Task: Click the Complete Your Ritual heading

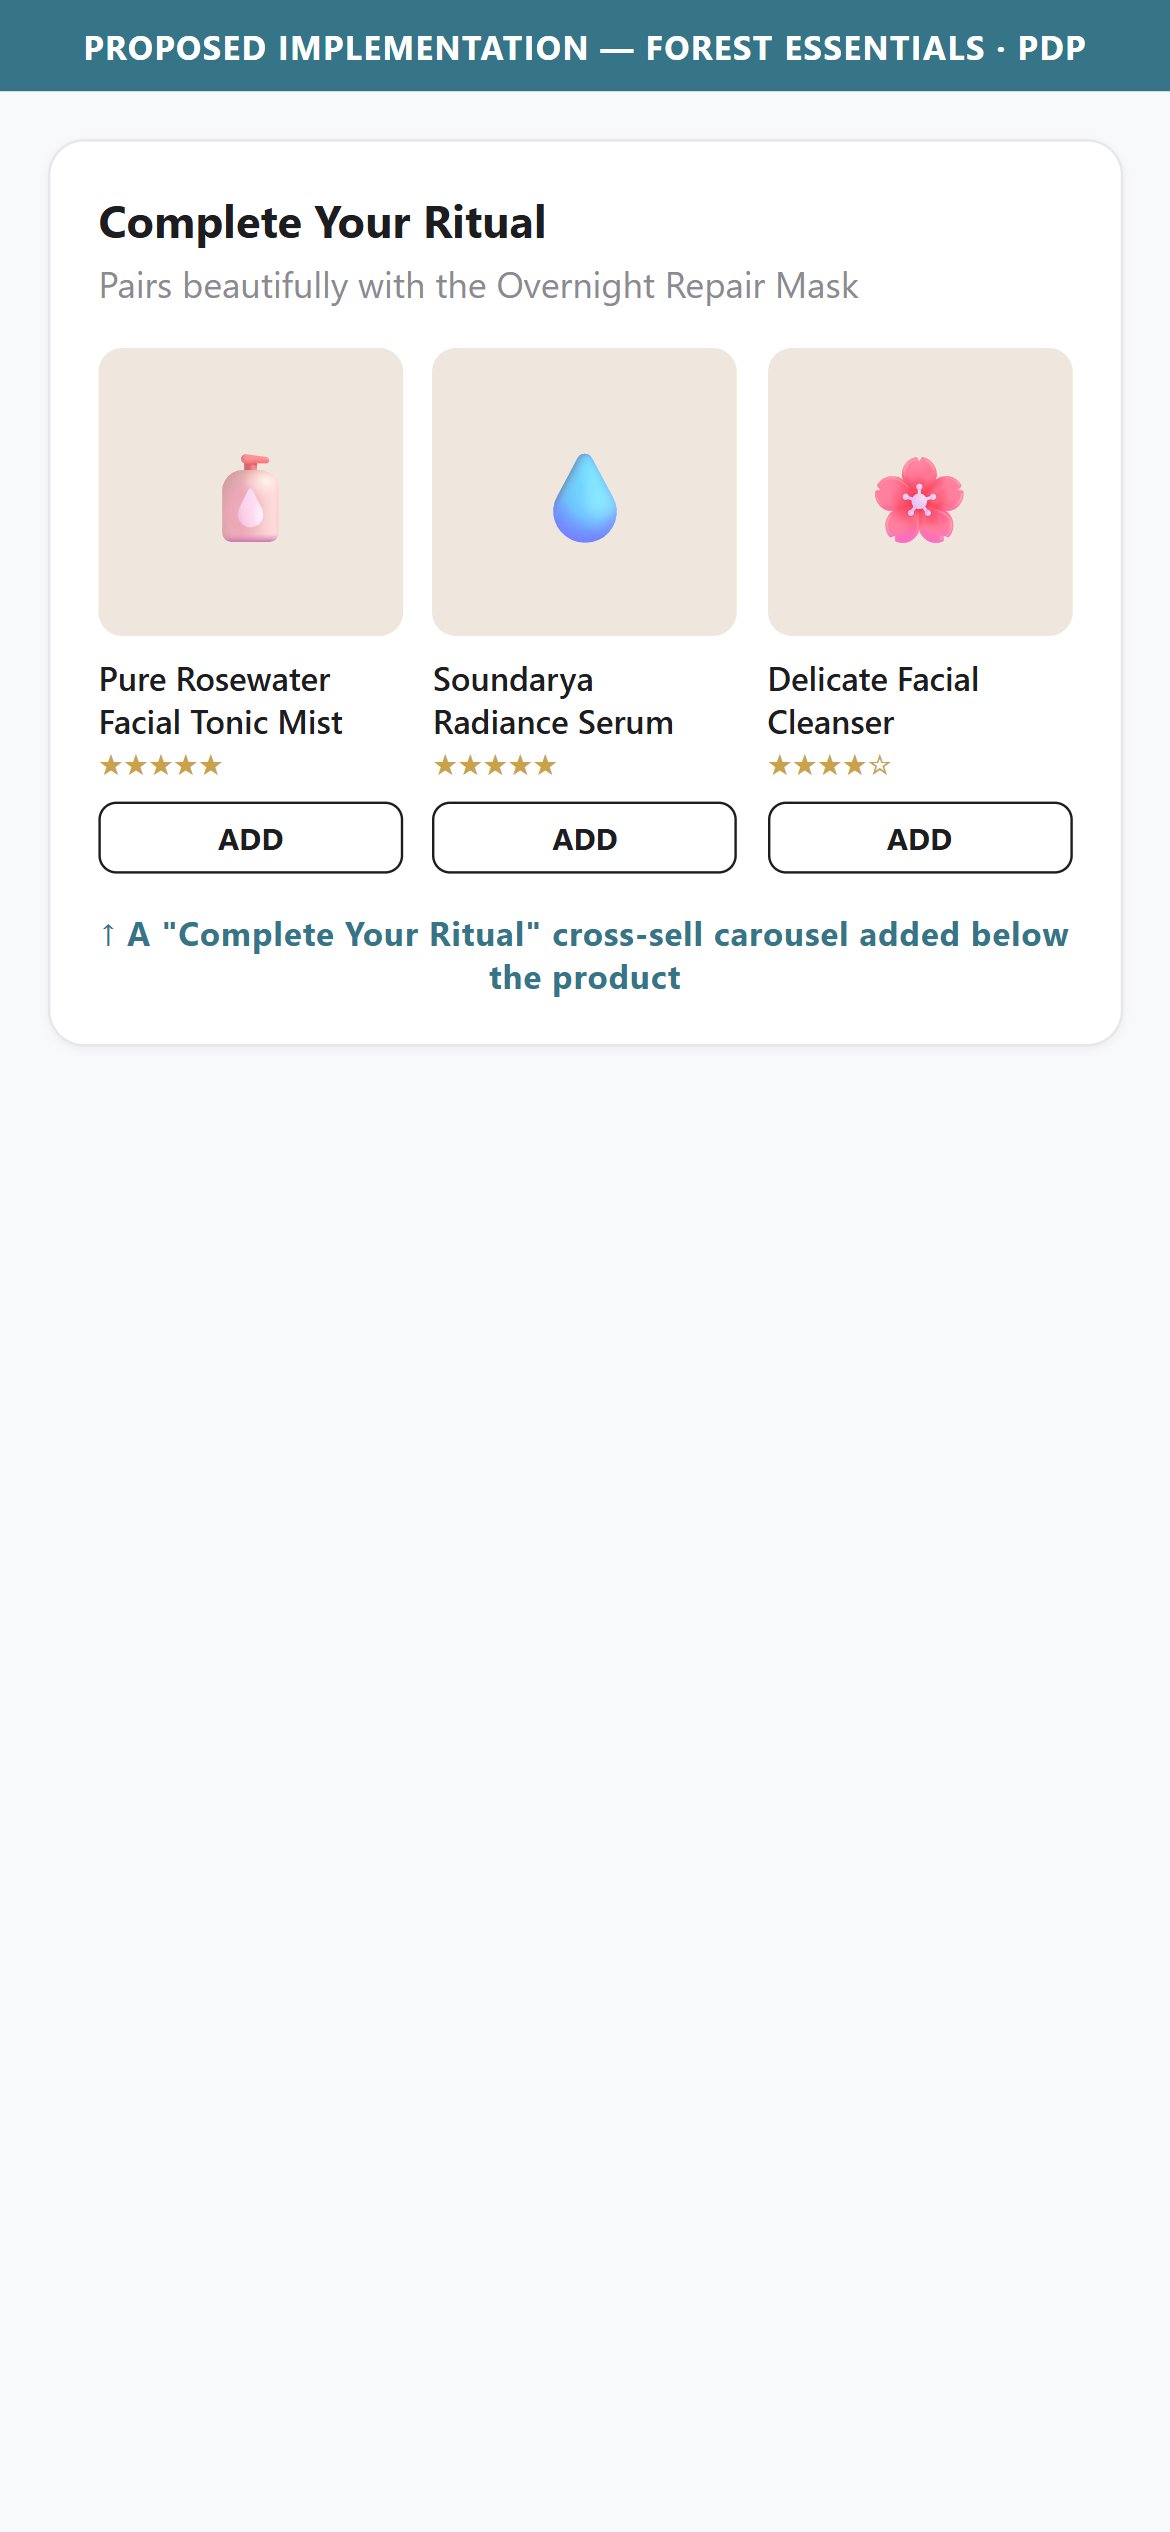Action: pyautogui.click(x=322, y=222)
